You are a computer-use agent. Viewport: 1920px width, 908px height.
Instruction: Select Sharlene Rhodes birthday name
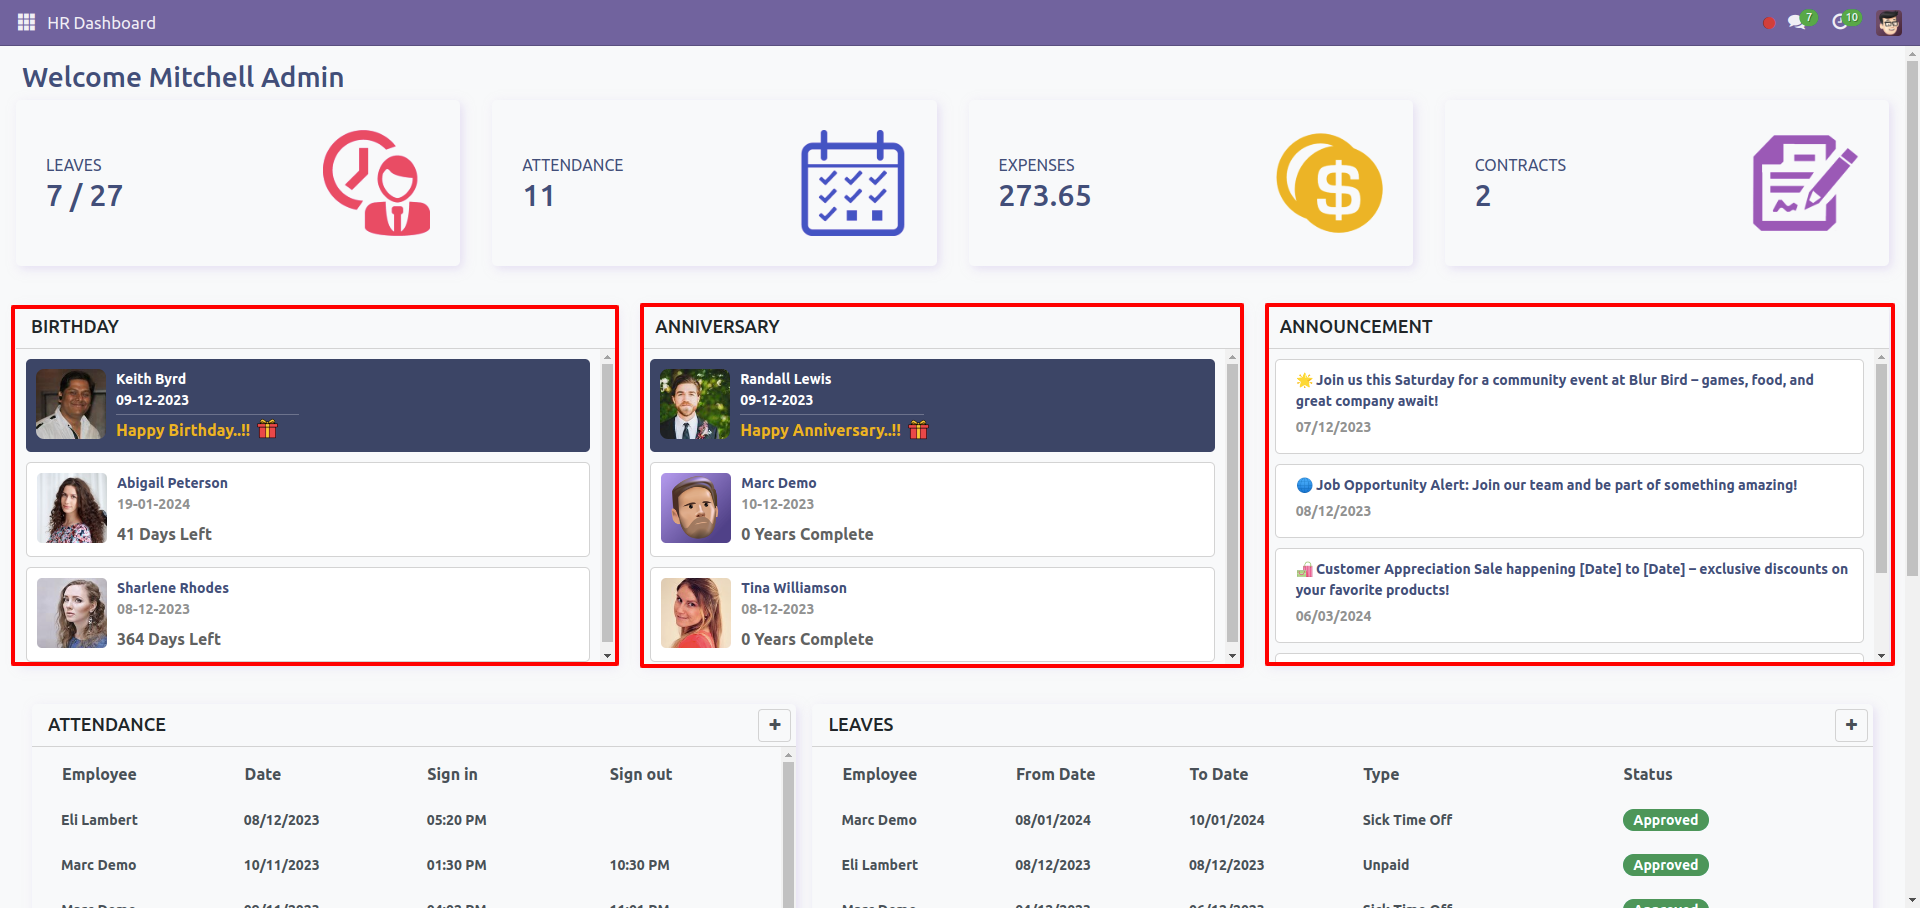173,588
